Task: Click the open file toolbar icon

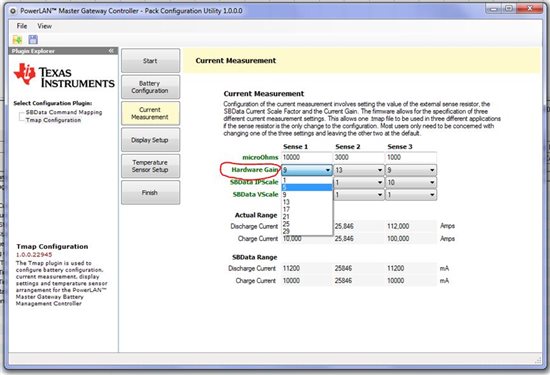Action: click(17, 40)
